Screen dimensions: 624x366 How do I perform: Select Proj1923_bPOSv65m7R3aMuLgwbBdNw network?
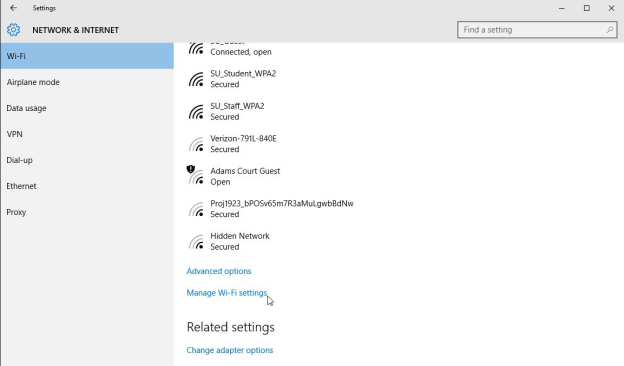tap(282, 204)
